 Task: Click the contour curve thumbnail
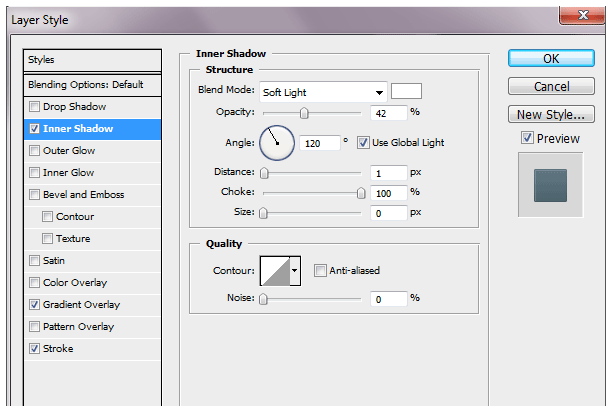[x=274, y=270]
